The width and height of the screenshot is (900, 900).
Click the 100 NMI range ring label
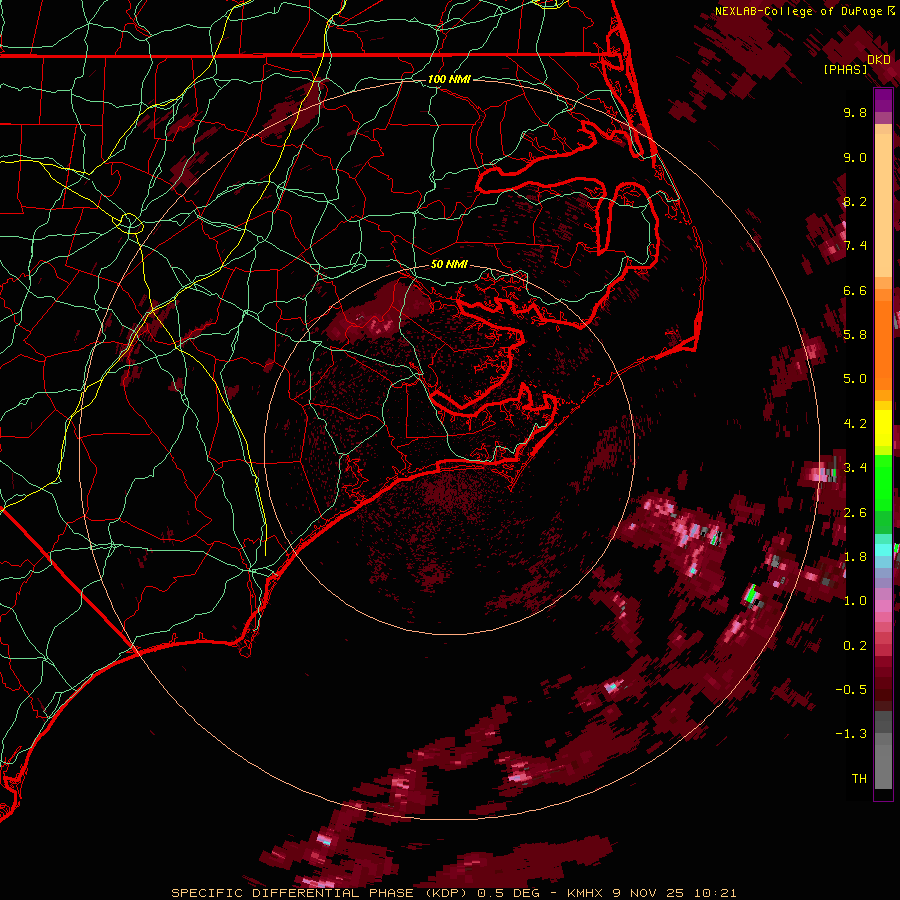tap(449, 79)
